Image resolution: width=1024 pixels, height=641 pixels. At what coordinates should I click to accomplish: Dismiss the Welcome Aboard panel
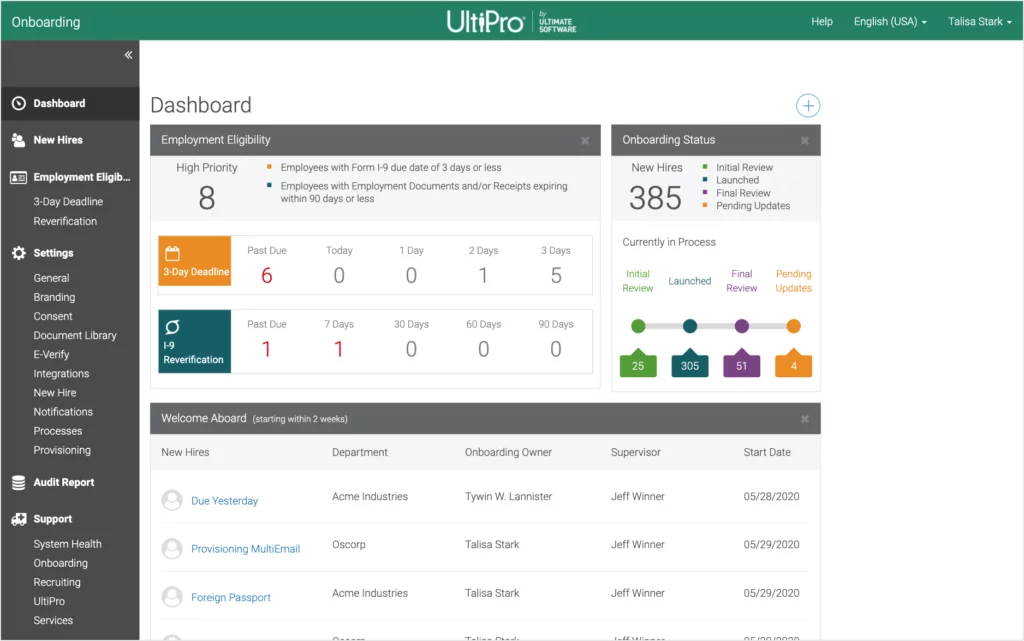click(805, 419)
